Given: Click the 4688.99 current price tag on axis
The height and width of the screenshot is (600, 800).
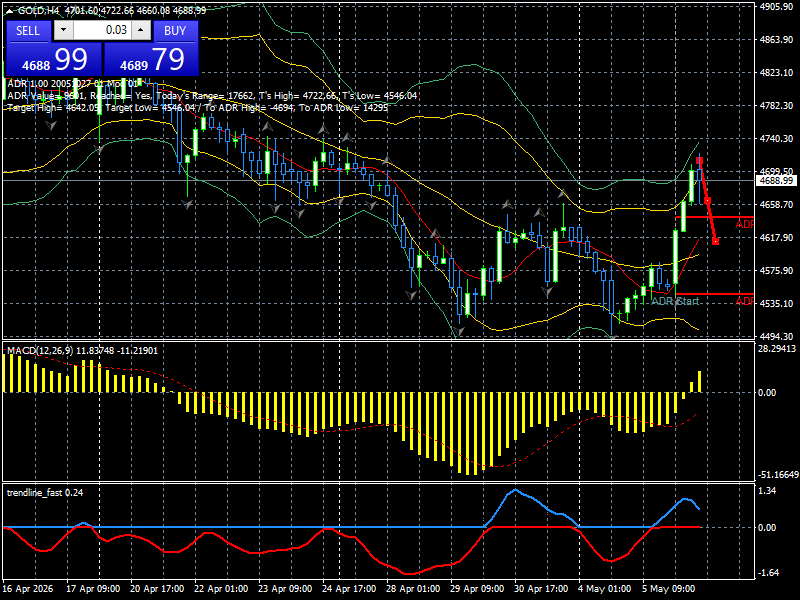Looking at the screenshot, I should pos(776,181).
